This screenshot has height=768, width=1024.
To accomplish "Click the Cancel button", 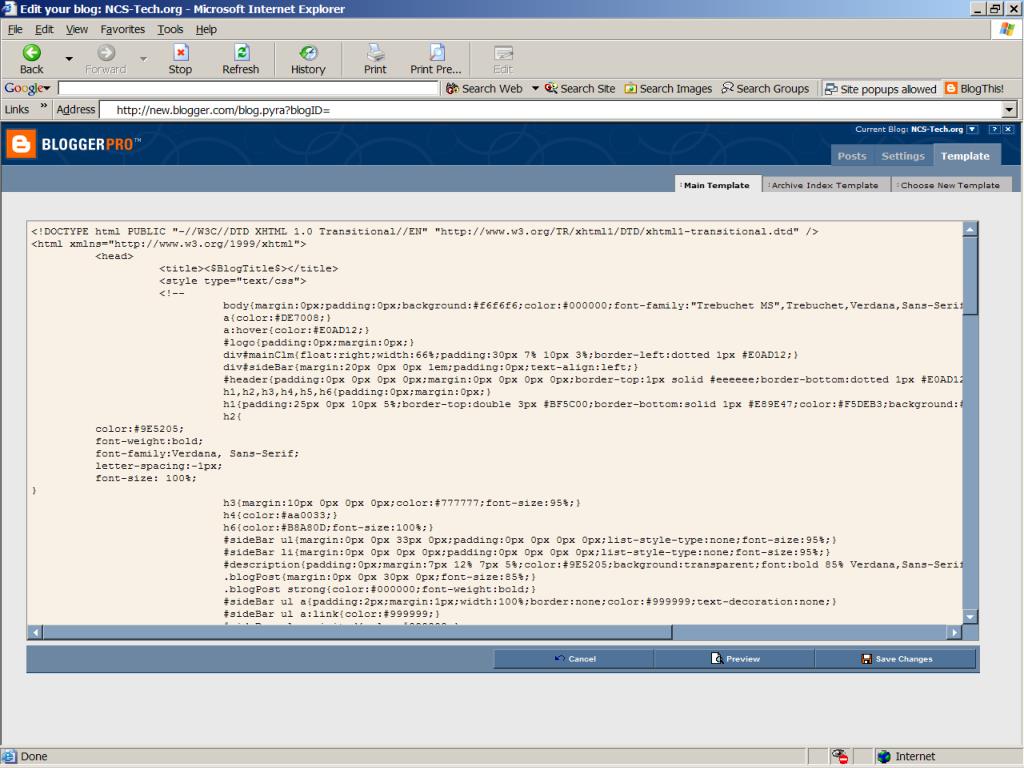I will tap(575, 659).
